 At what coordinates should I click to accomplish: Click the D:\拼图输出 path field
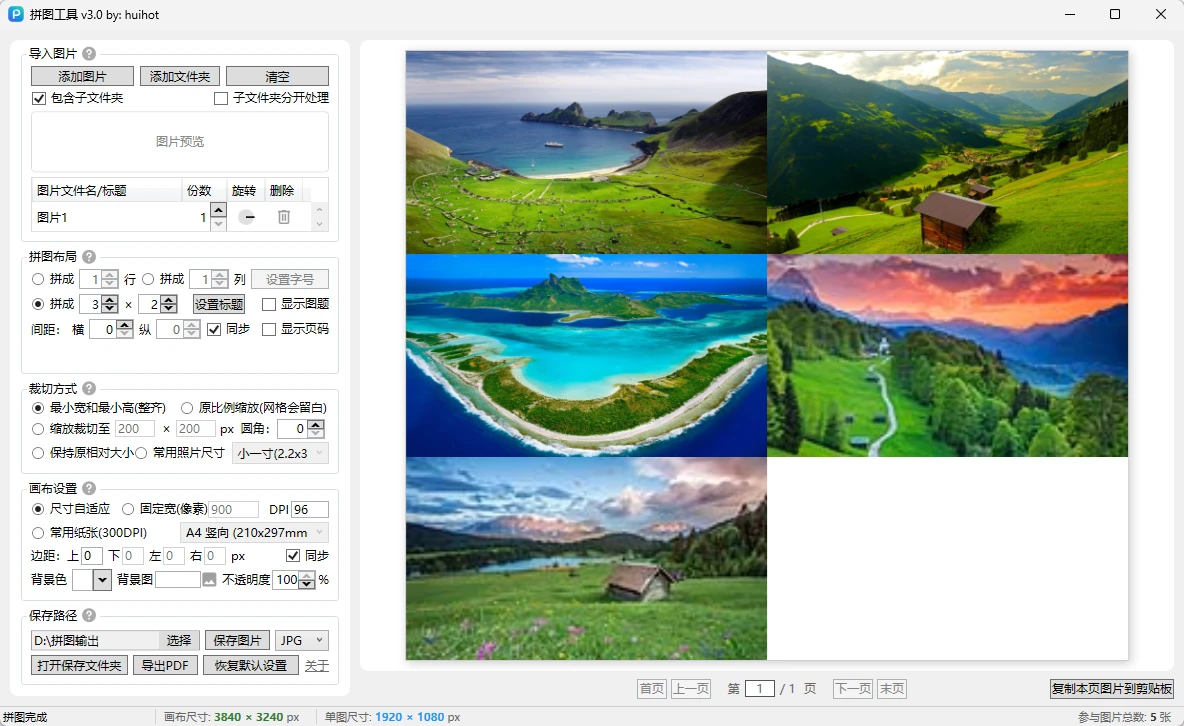(x=95, y=641)
